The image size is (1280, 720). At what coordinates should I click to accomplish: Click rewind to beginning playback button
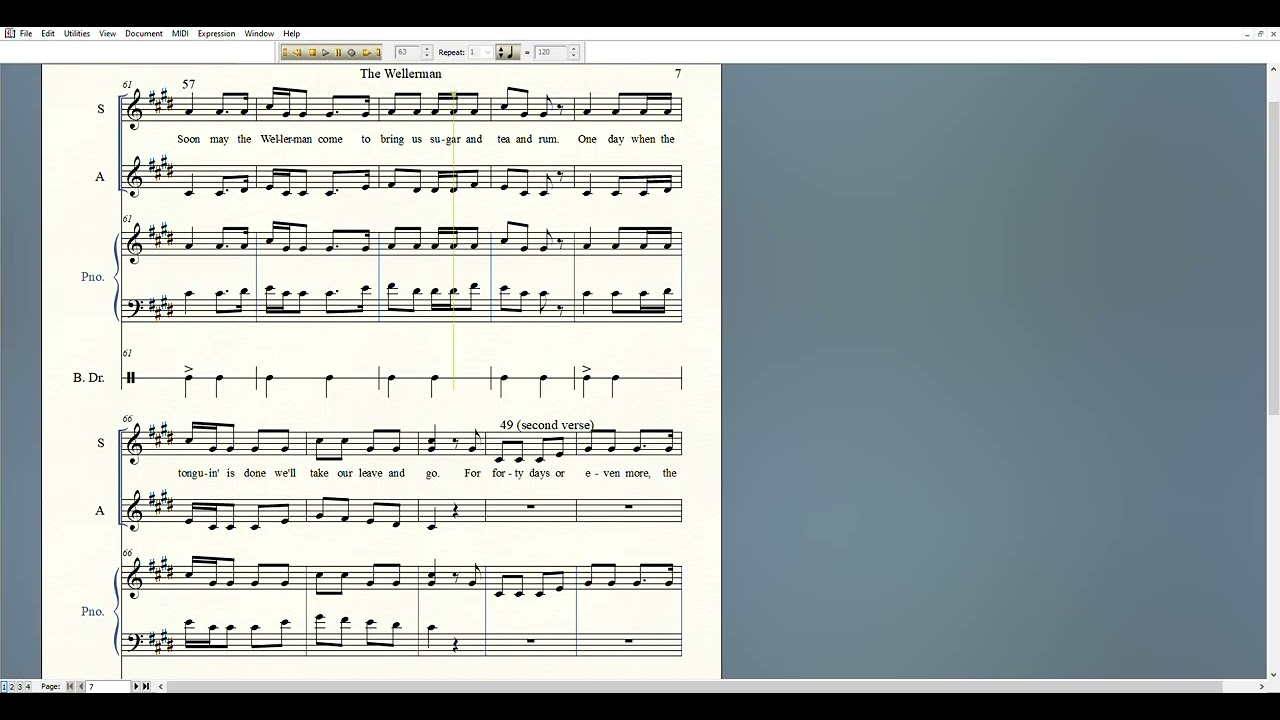coord(285,52)
